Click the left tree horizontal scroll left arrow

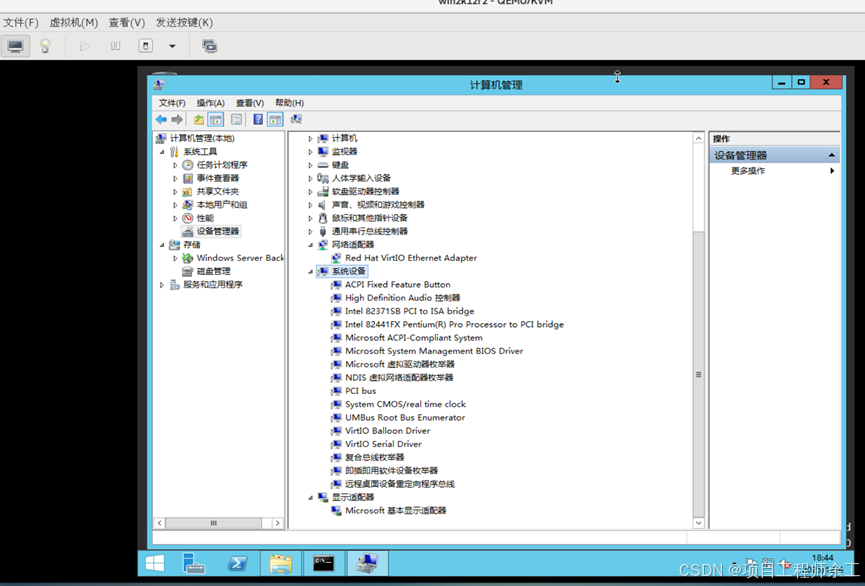pyautogui.click(x=159, y=523)
